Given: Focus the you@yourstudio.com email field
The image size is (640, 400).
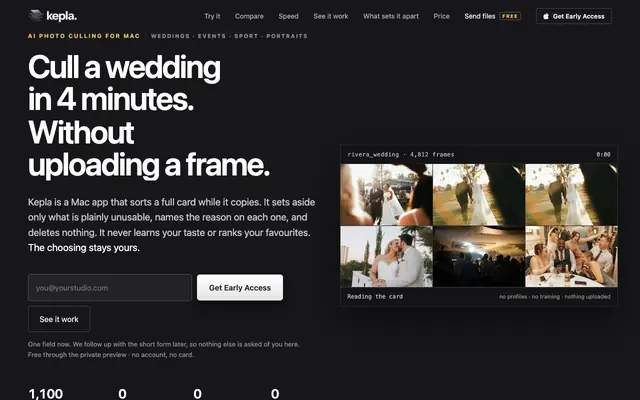Looking at the screenshot, I should pyautogui.click(x=110, y=288).
